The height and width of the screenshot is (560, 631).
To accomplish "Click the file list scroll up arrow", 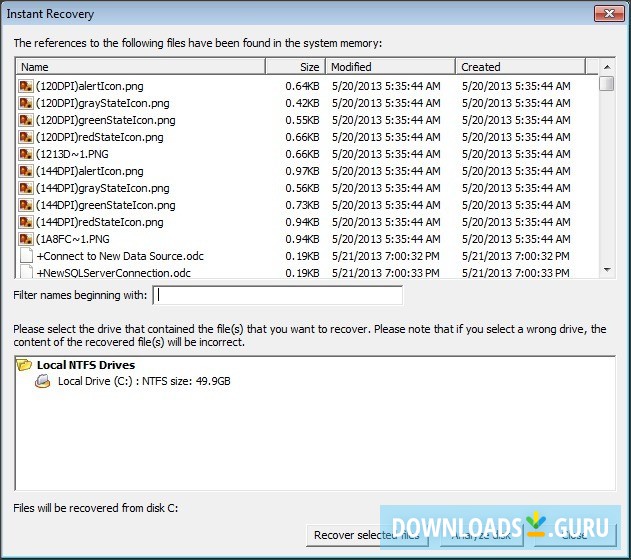I will (x=606, y=67).
